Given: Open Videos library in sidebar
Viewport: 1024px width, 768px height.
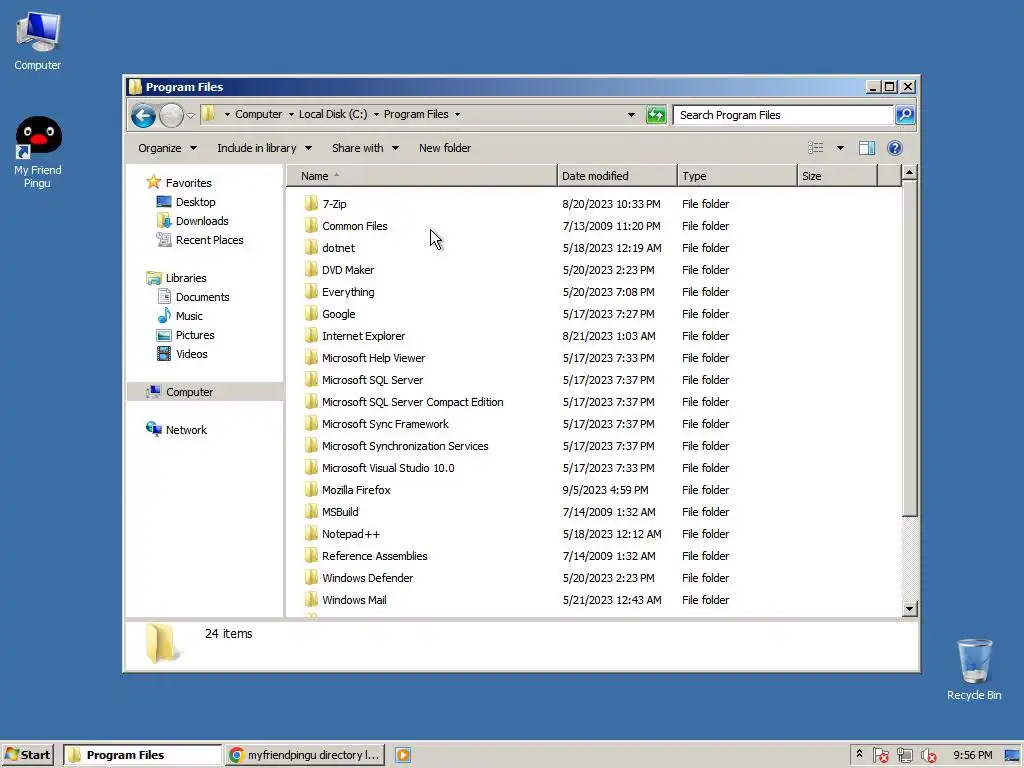Looking at the screenshot, I should (191, 353).
